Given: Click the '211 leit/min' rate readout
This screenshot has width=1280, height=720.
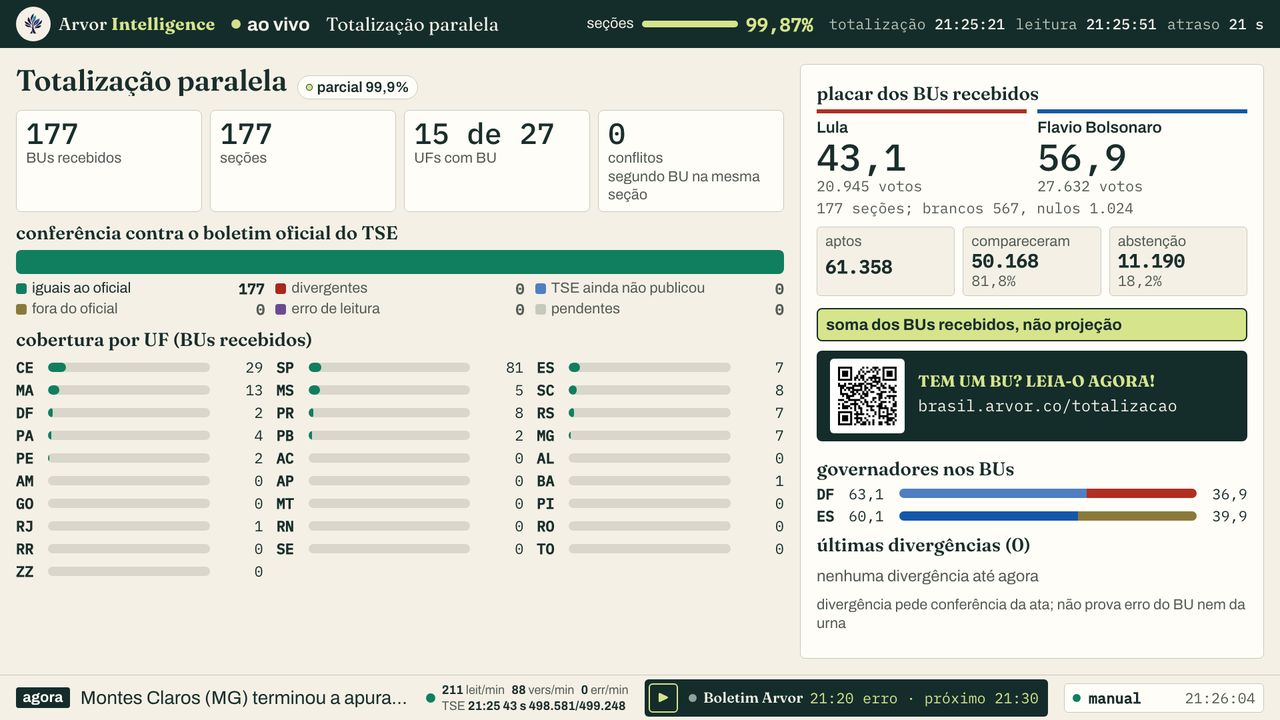Looking at the screenshot, I should click(473, 690).
